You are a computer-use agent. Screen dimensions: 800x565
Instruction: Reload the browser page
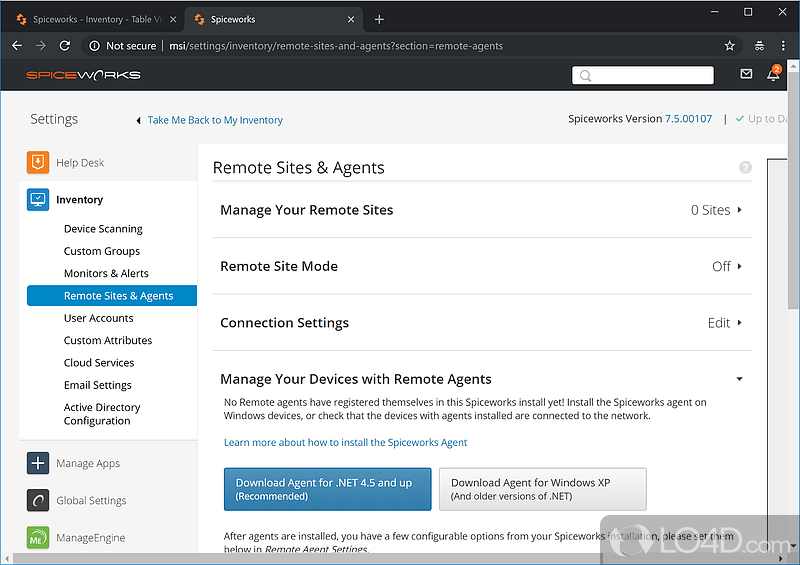click(65, 46)
